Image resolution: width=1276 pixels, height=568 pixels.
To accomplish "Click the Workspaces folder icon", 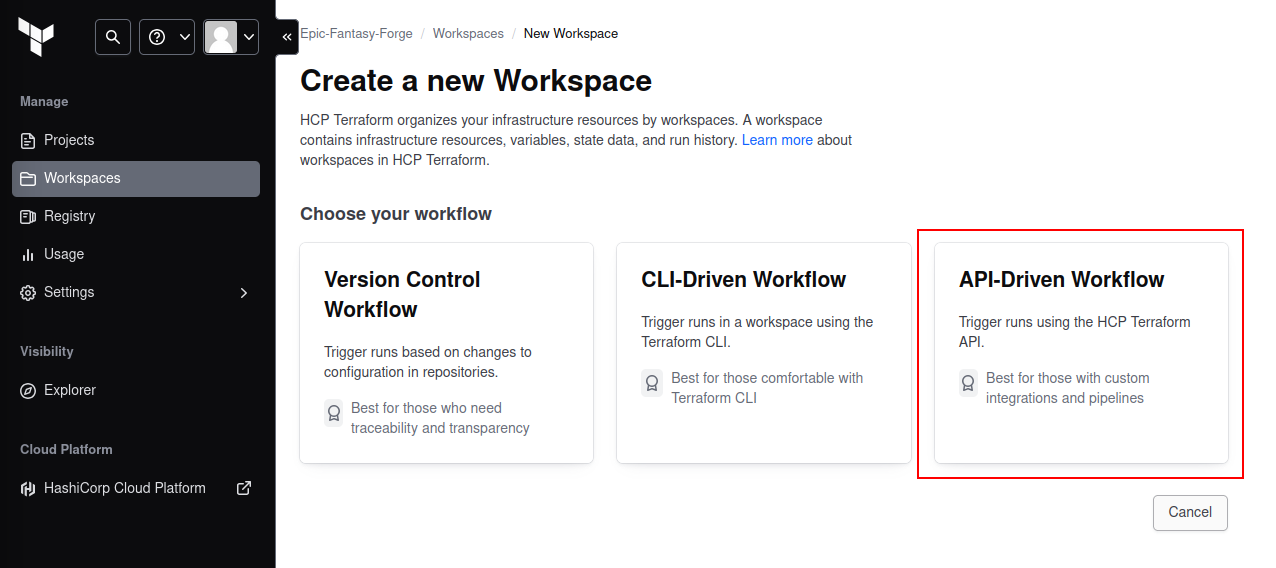I will [x=28, y=178].
